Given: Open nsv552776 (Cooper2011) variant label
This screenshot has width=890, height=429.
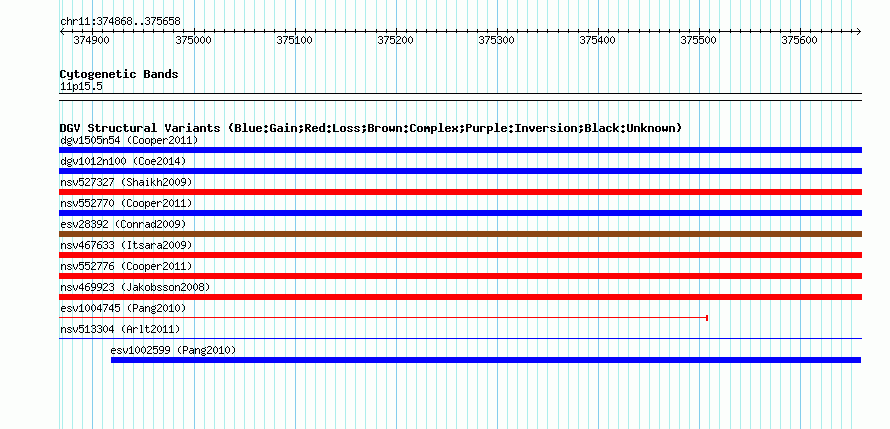Looking at the screenshot, I should (x=126, y=266).
